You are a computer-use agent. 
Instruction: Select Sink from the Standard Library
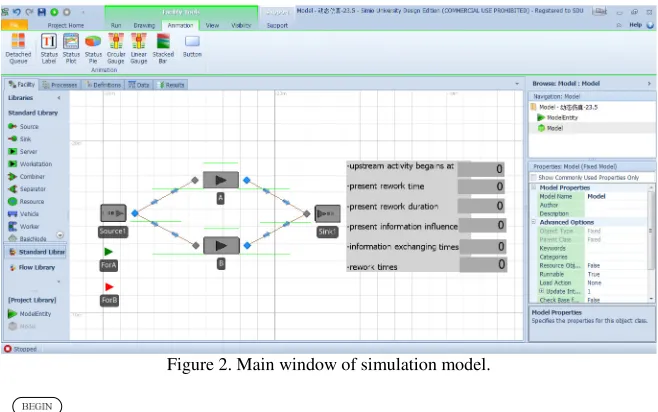point(20,139)
